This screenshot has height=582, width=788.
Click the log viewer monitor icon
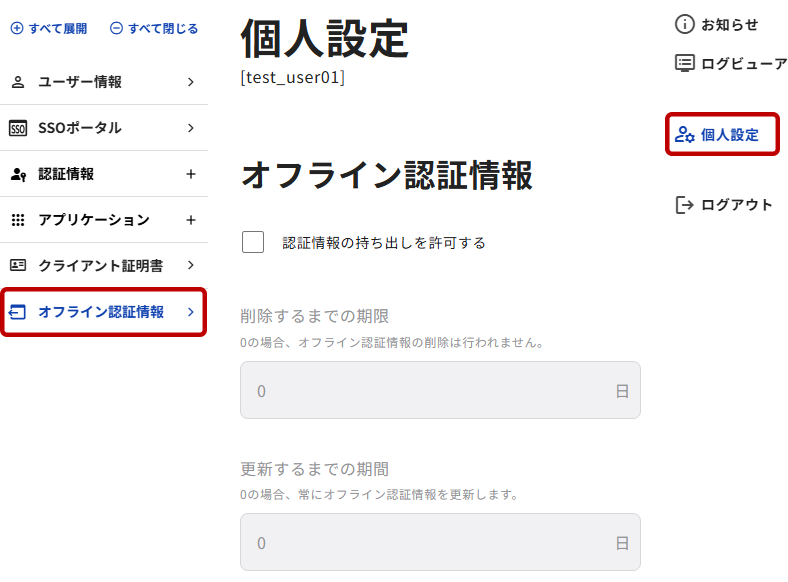coord(684,64)
